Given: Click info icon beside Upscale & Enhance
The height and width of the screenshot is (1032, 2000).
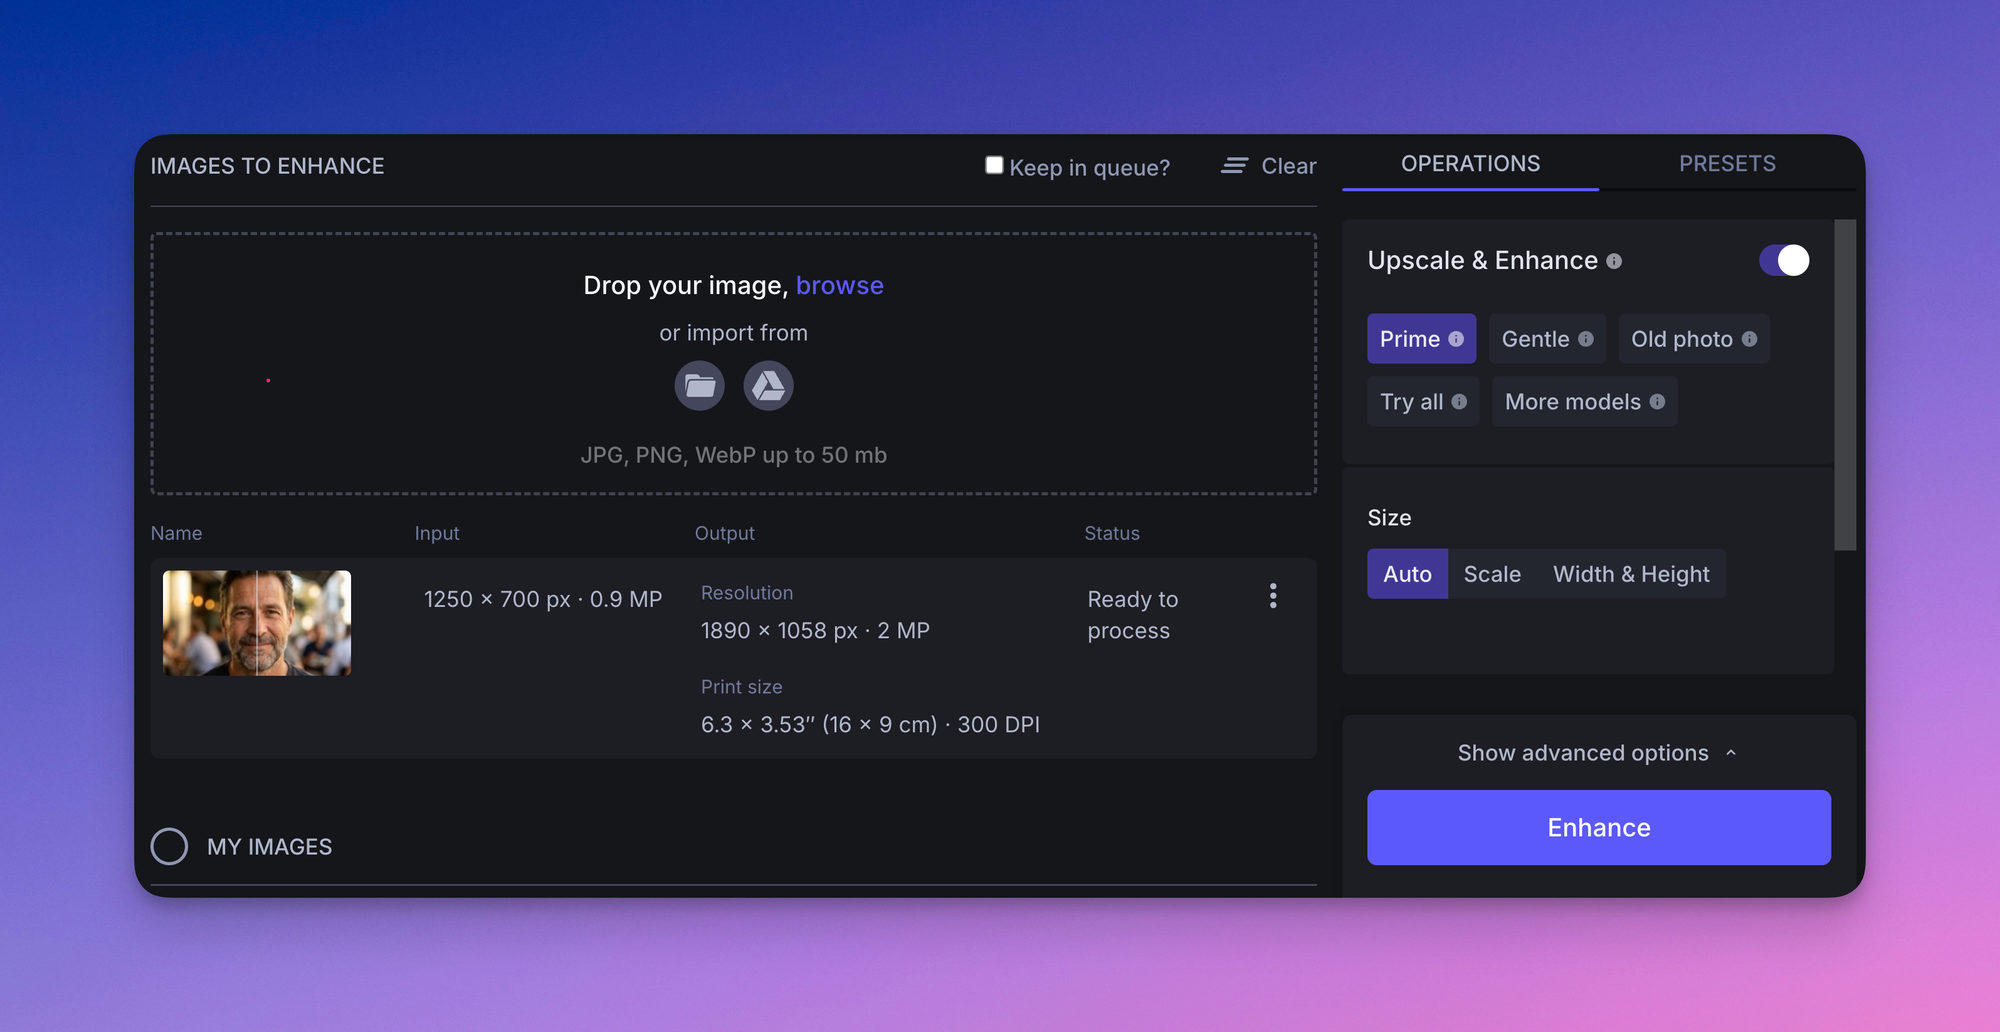Looking at the screenshot, I should pyautogui.click(x=1614, y=261).
